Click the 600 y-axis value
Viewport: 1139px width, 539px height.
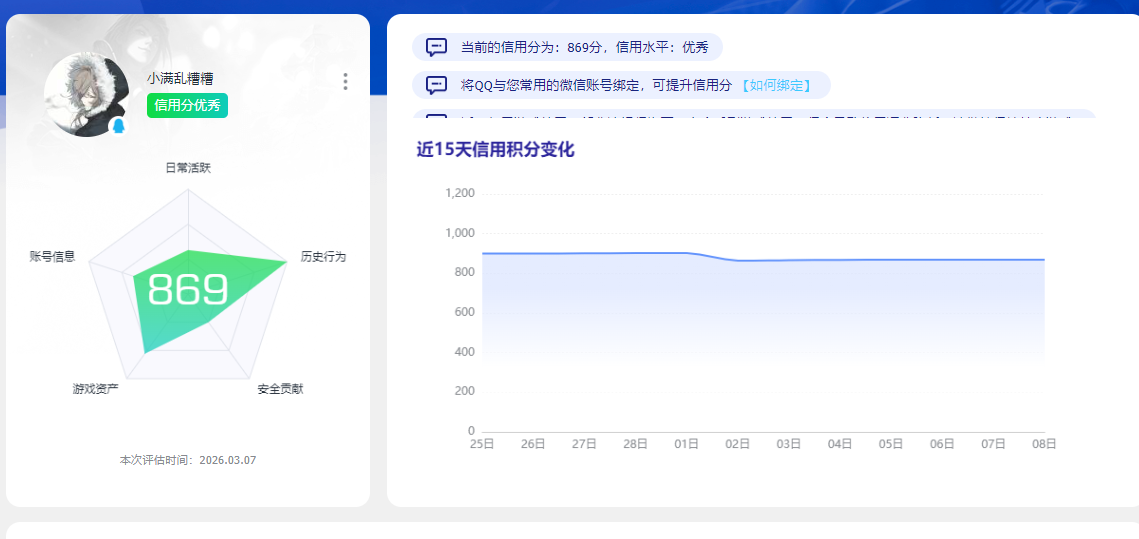pos(465,312)
